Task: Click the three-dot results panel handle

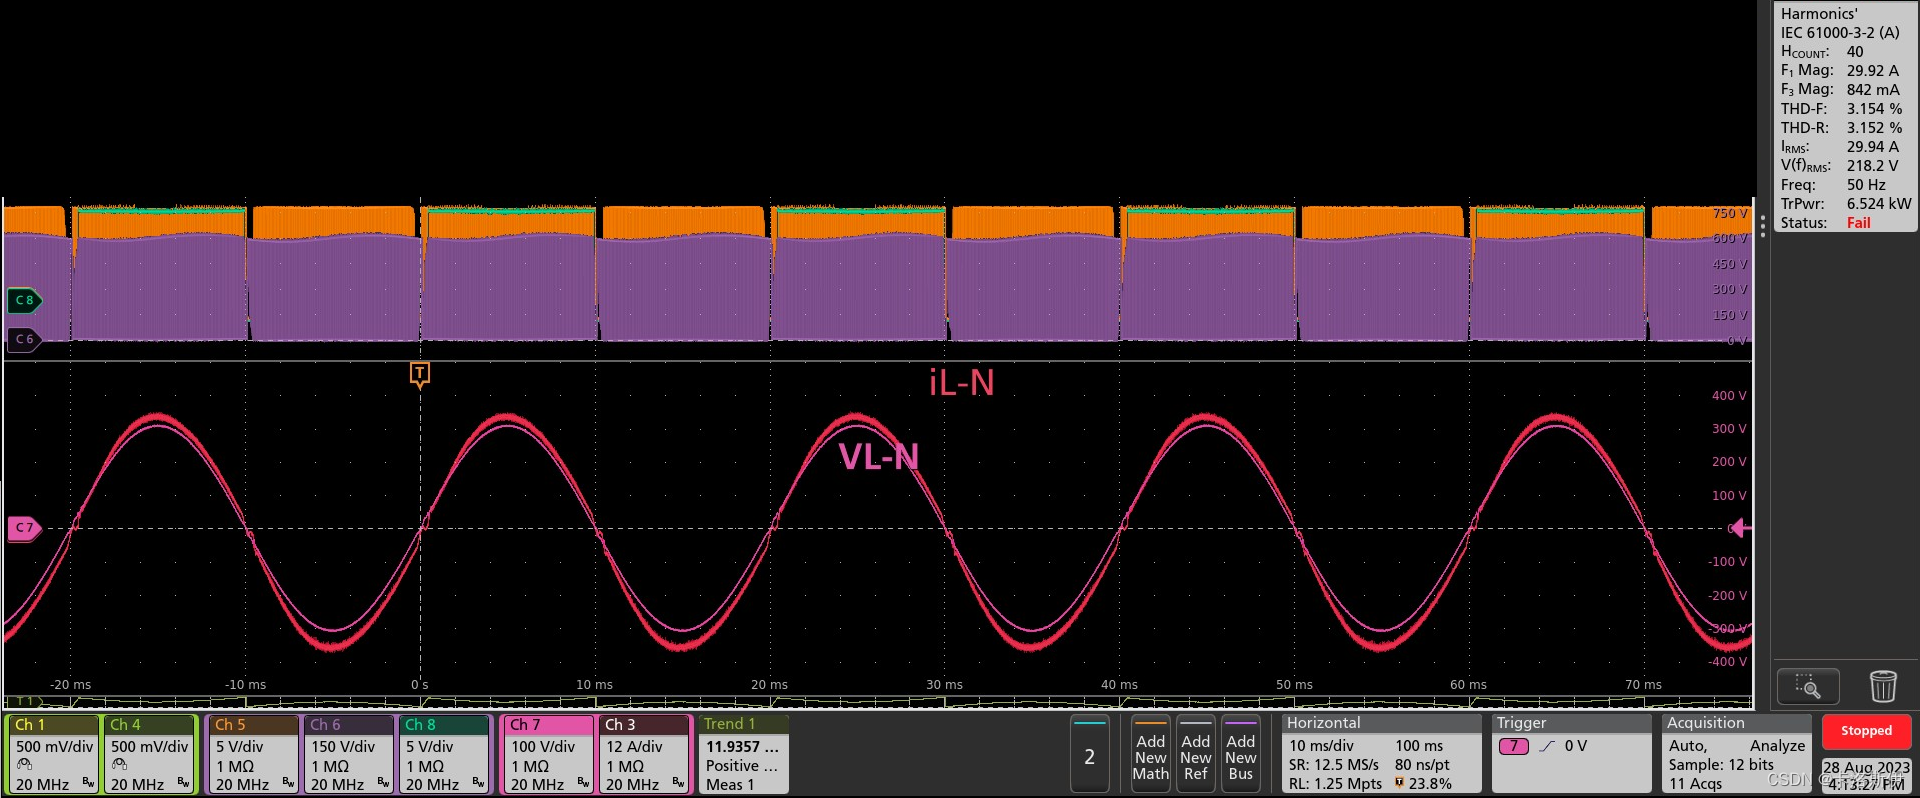Action: (x=1762, y=225)
